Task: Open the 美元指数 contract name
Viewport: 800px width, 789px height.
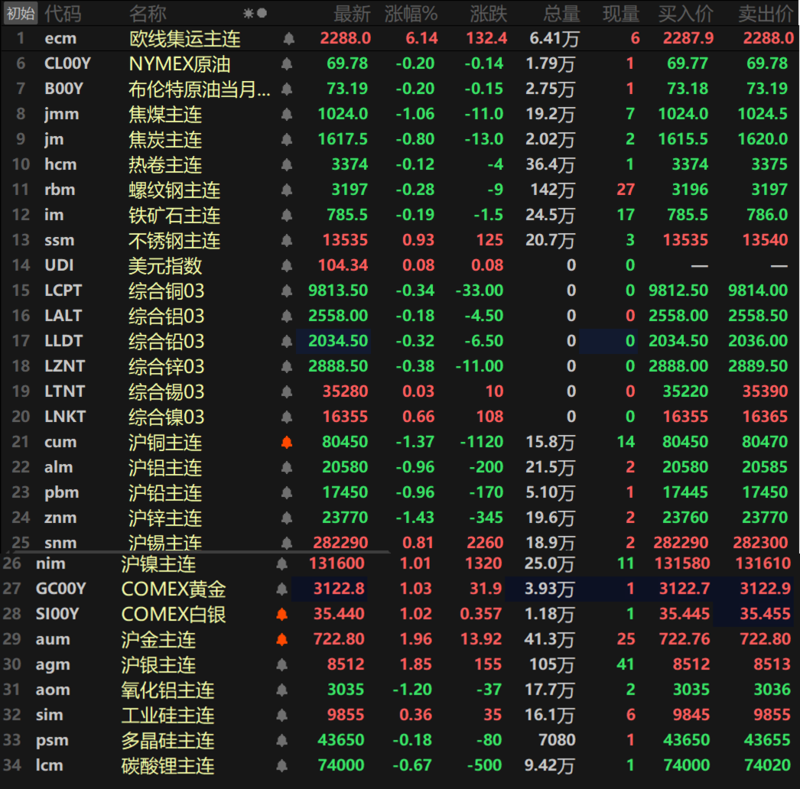Action: click(165, 265)
